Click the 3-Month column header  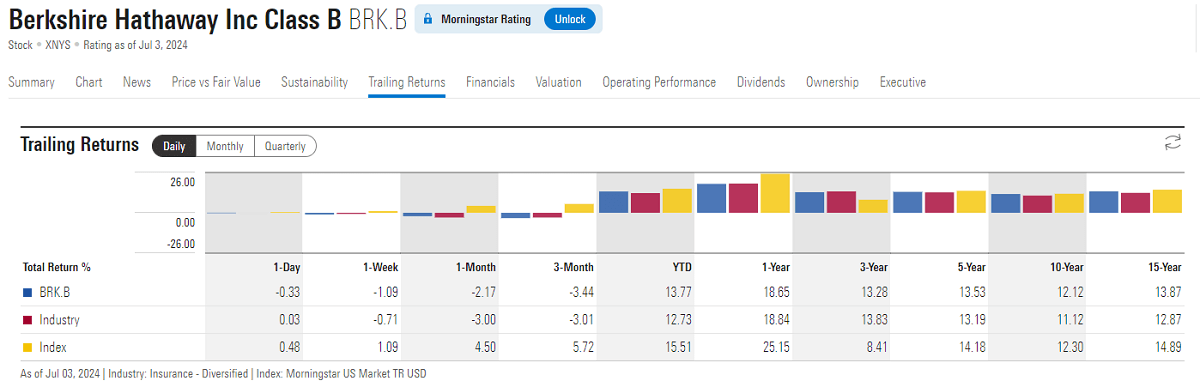point(574,267)
